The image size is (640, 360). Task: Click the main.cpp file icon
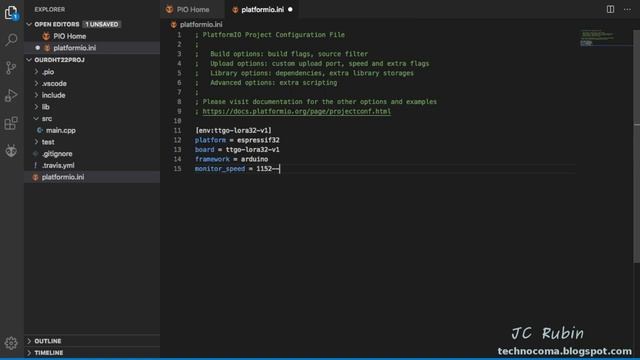tap(40, 130)
